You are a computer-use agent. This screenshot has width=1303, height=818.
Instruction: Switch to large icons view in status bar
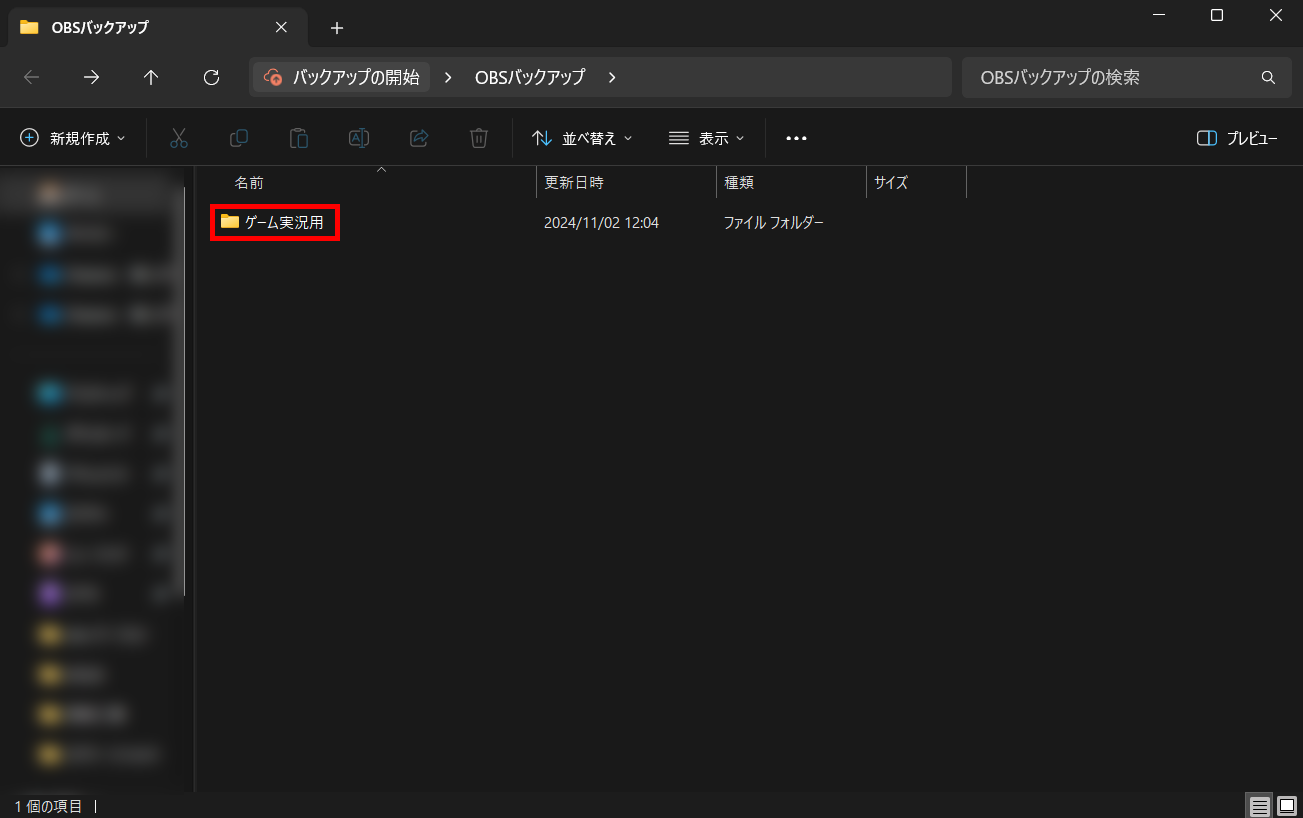(x=1287, y=806)
